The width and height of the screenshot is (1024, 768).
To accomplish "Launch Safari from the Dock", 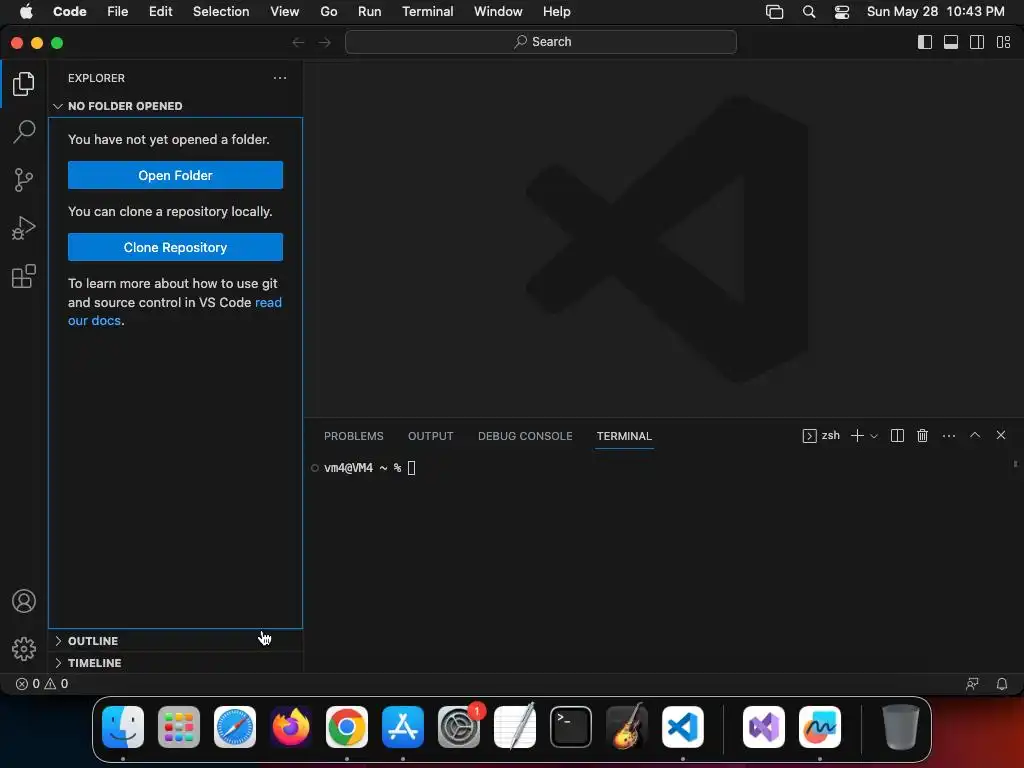I will (x=234, y=726).
